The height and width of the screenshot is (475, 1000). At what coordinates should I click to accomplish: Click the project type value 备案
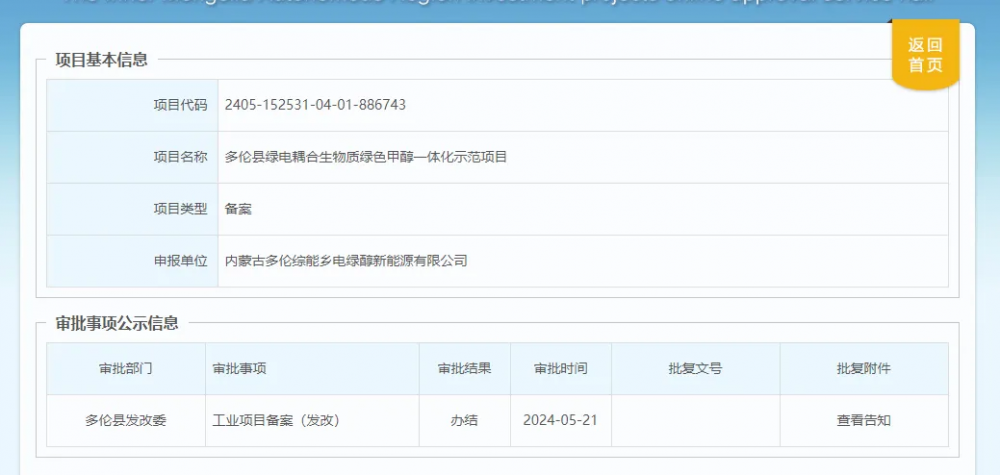238,209
